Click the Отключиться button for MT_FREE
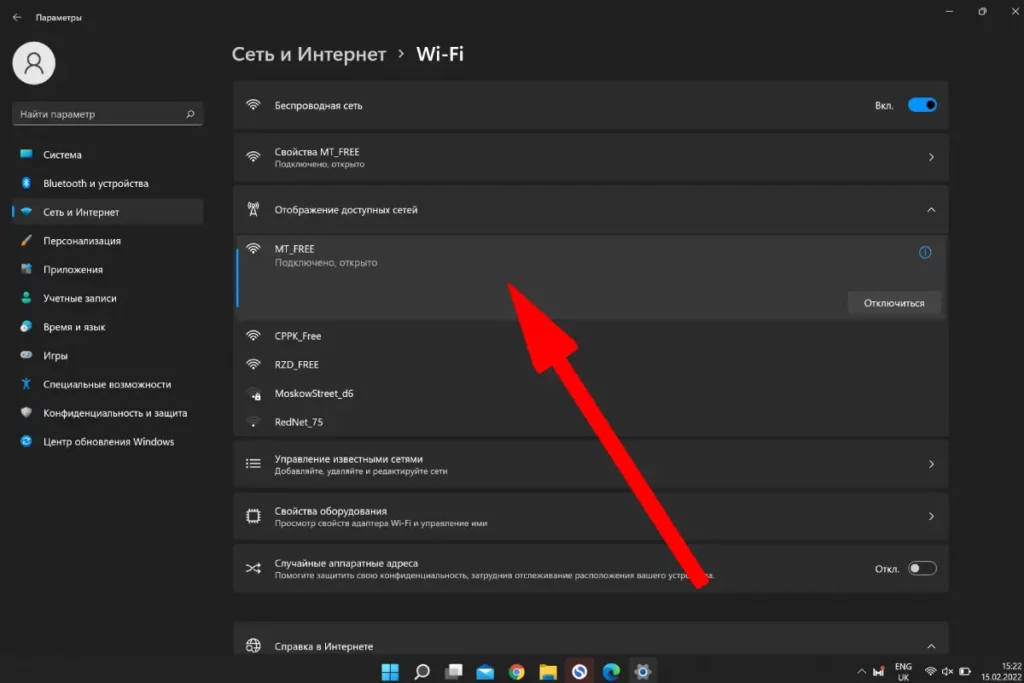1024x683 pixels. coord(894,303)
